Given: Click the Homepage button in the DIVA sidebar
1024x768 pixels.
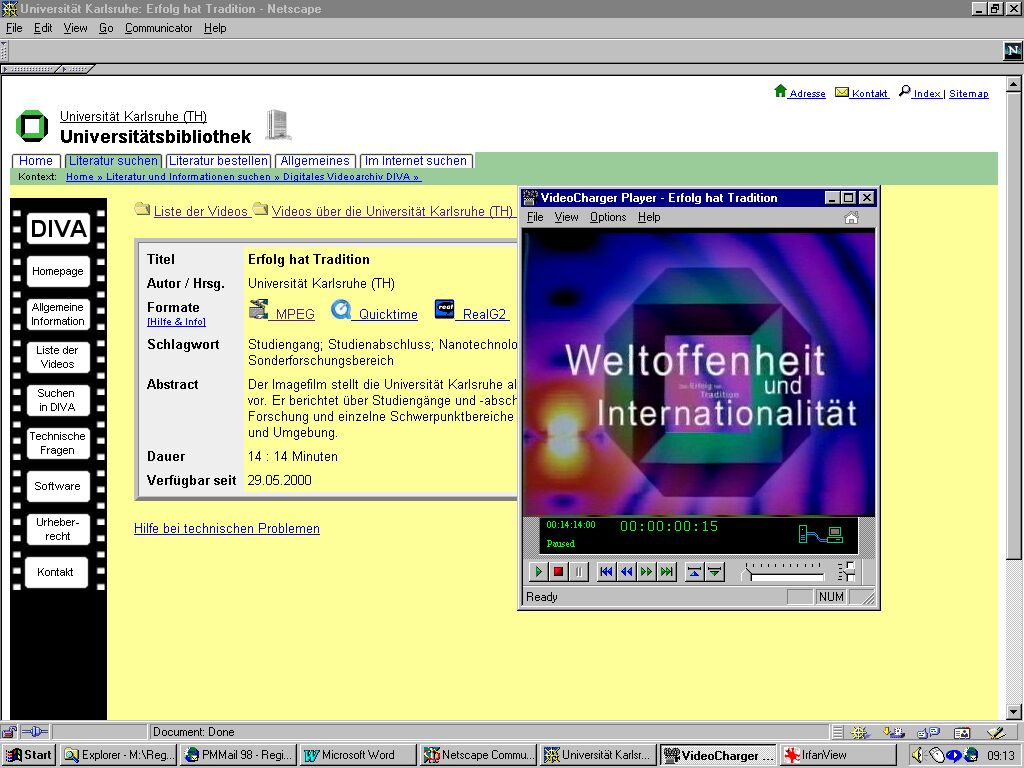Looking at the screenshot, I should 57,271.
